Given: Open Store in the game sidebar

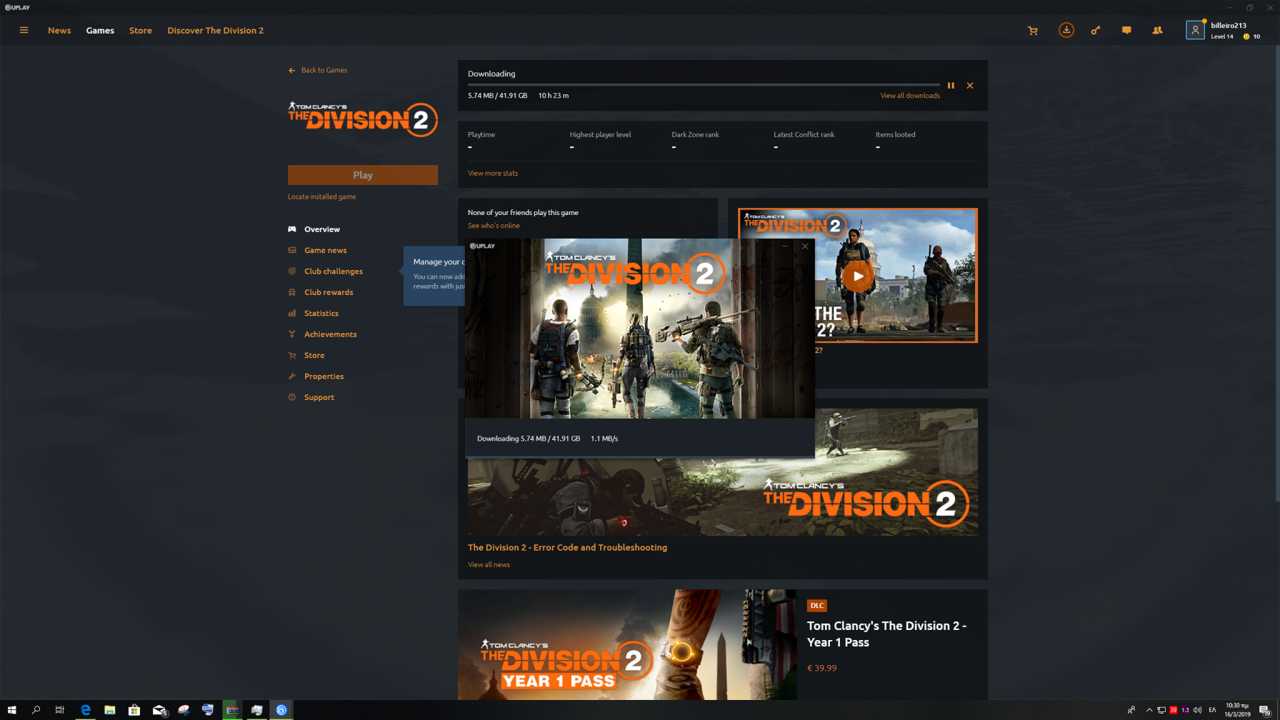Looking at the screenshot, I should pyautogui.click(x=314, y=355).
